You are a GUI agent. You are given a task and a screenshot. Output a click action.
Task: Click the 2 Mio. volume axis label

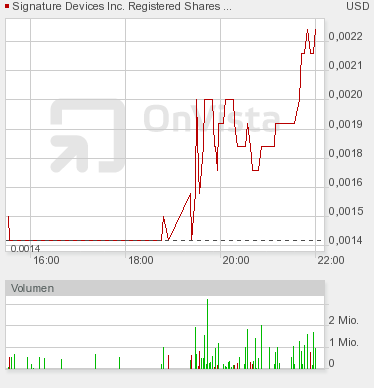343,320
